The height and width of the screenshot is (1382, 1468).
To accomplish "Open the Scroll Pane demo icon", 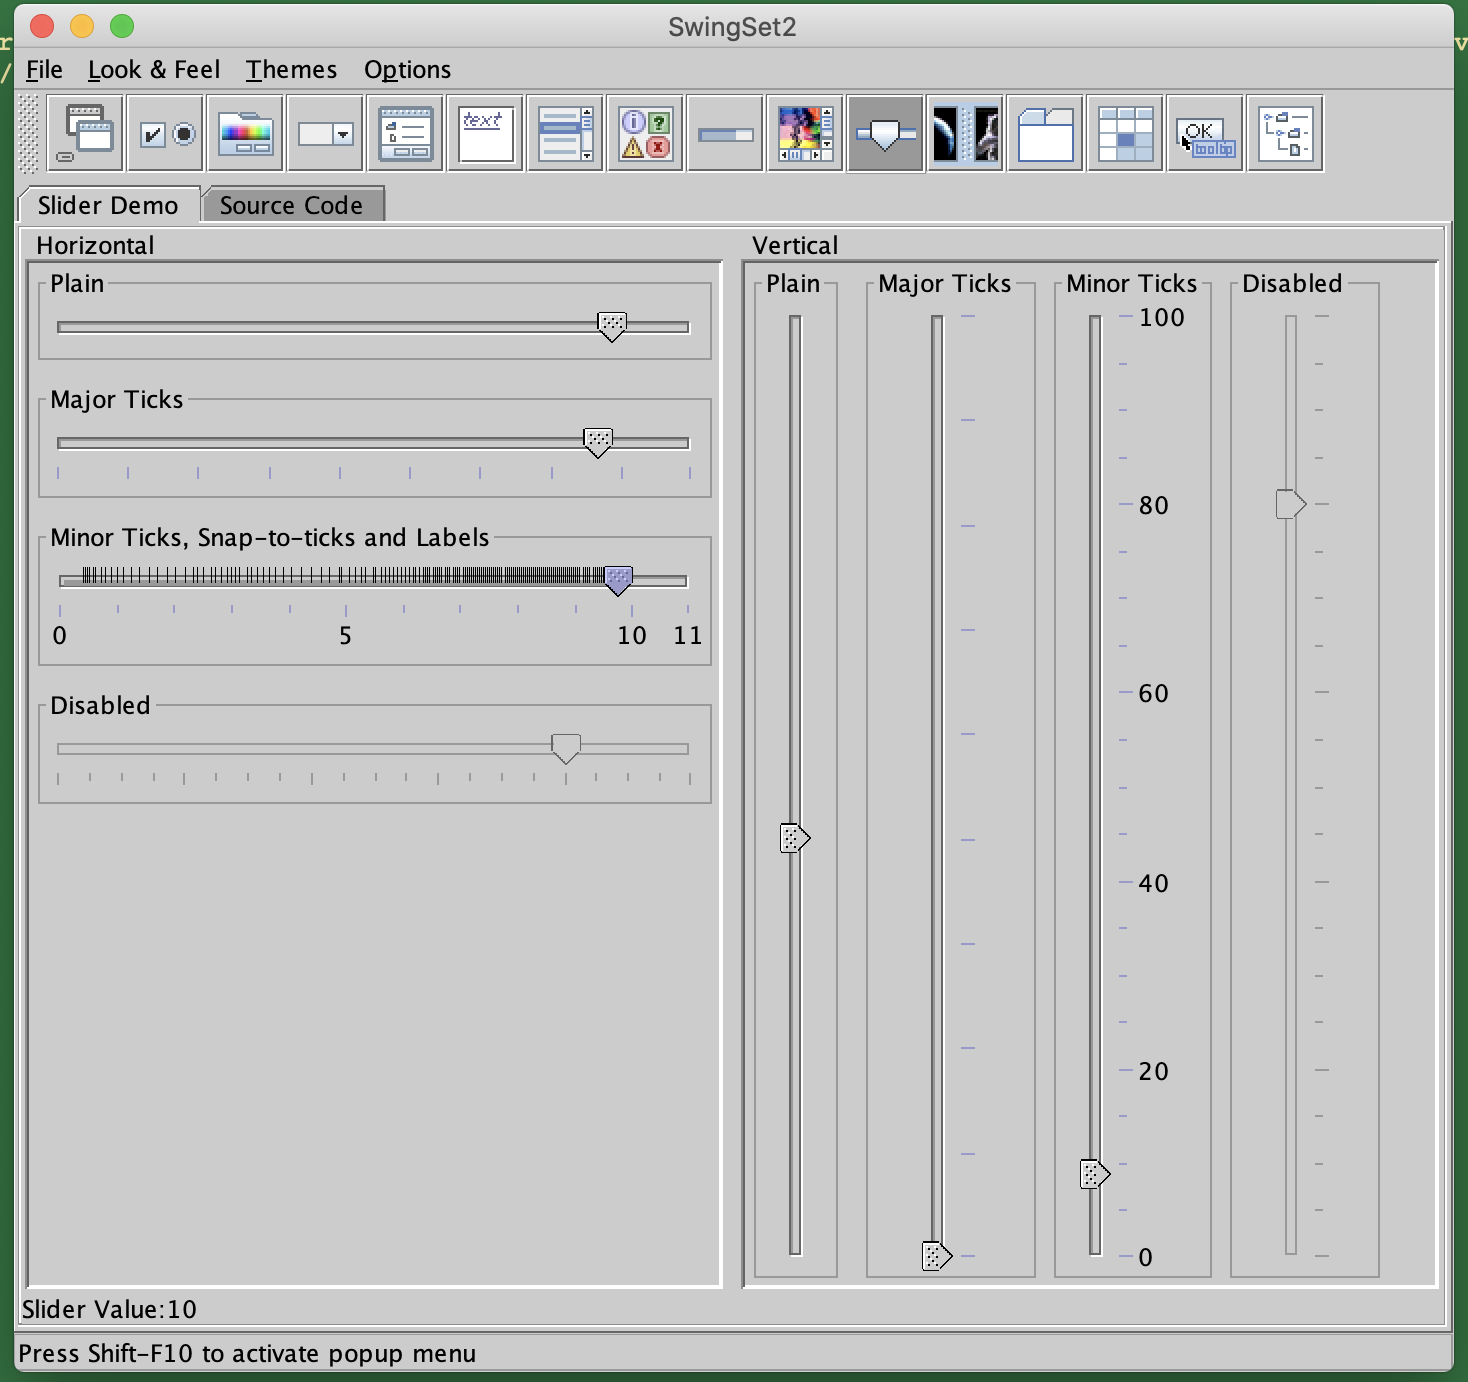I will (805, 134).
